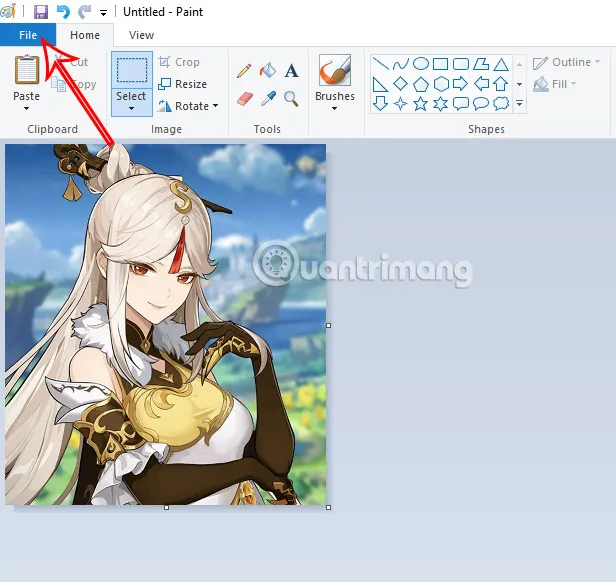The image size is (616, 582).
Task: Switch to the Home tab
Action: (x=85, y=35)
